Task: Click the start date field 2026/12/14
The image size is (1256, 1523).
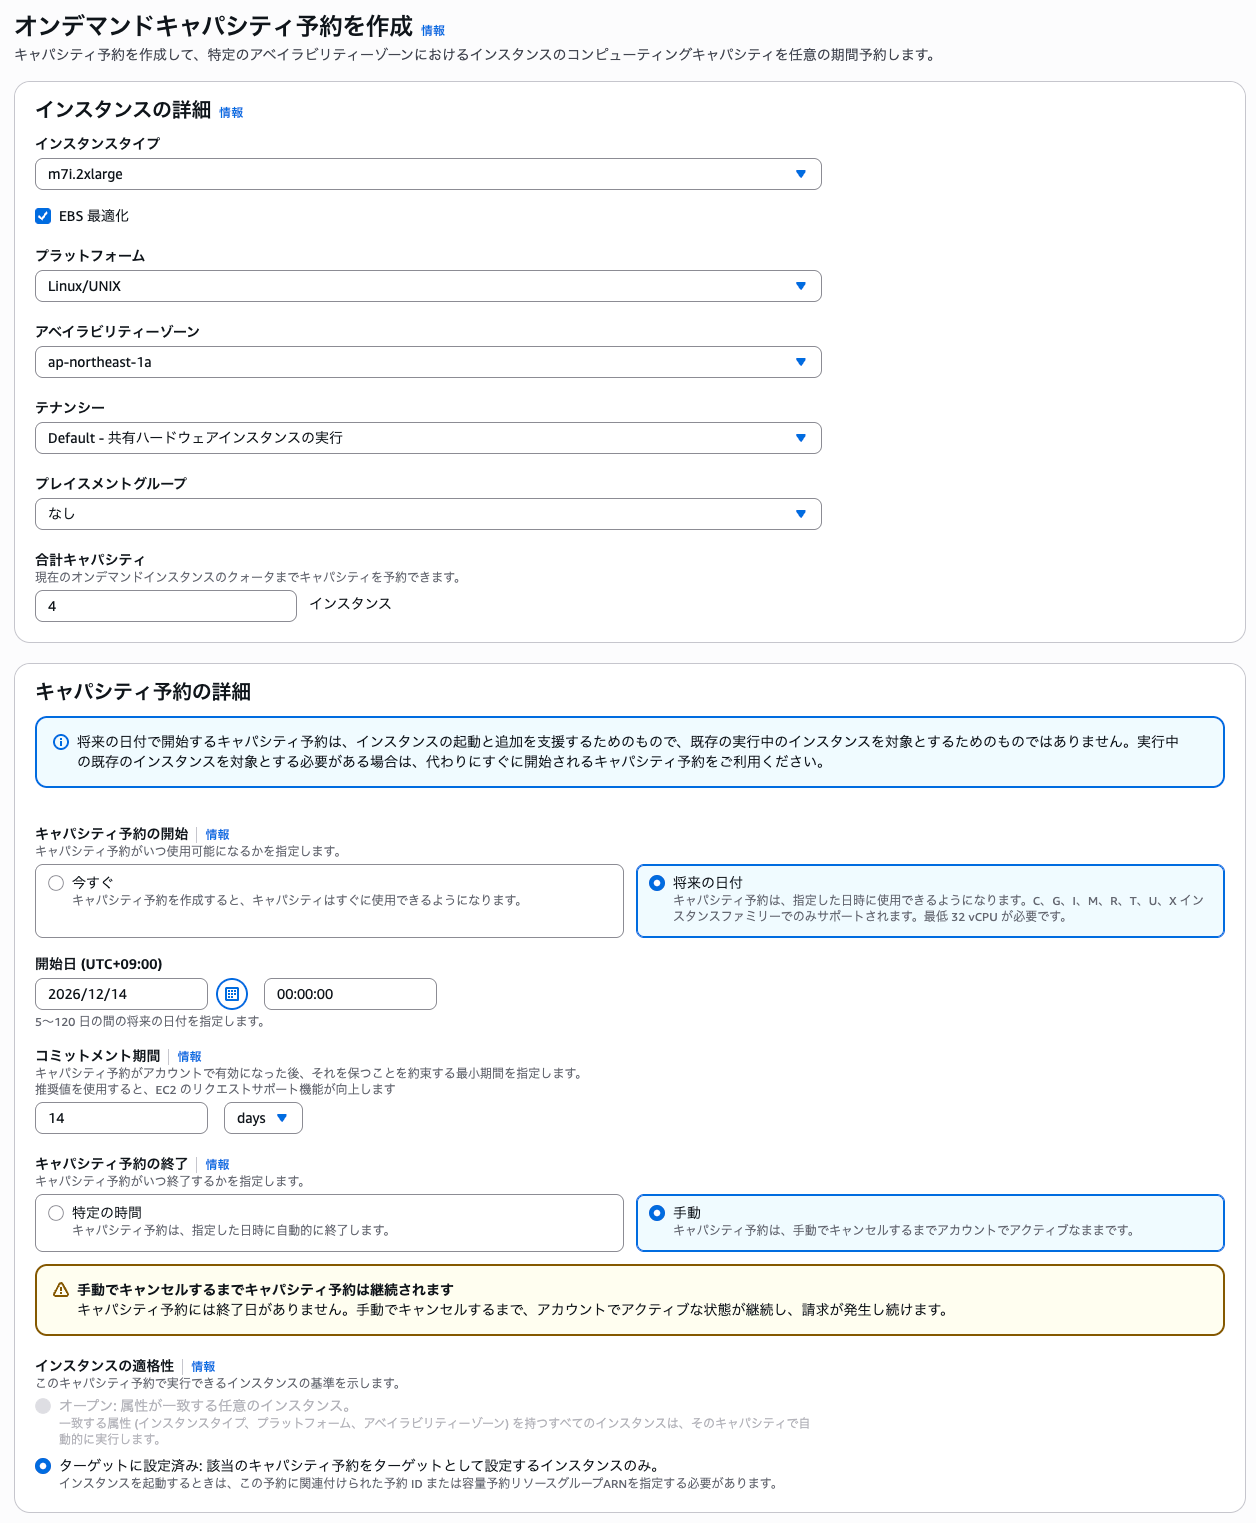Action: point(121,994)
